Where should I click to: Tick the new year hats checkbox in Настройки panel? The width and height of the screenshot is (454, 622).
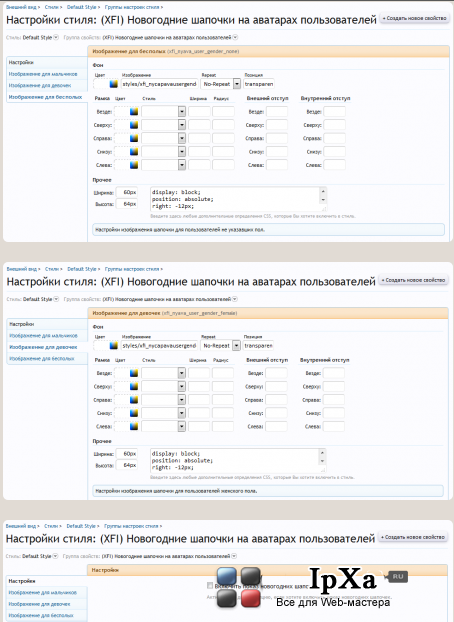(x=210, y=585)
